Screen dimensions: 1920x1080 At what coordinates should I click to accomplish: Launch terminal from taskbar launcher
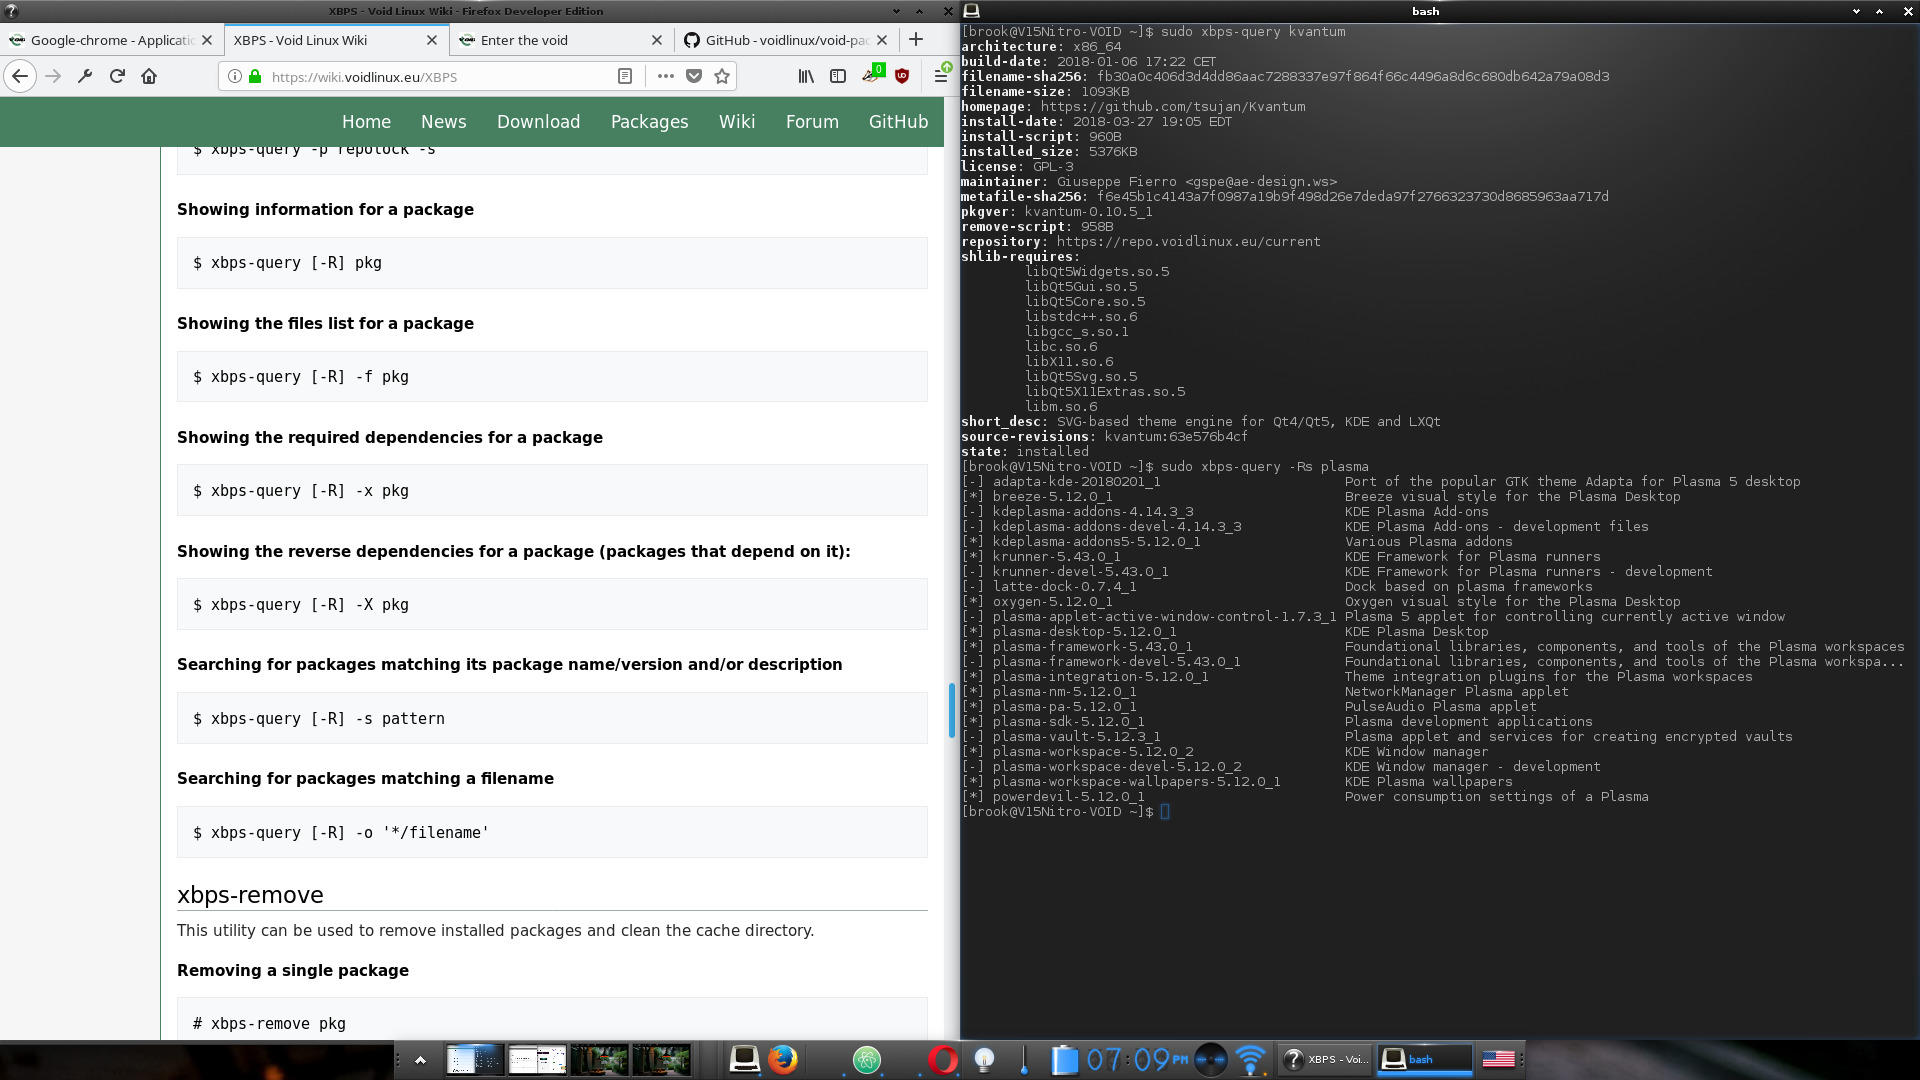tap(744, 1059)
